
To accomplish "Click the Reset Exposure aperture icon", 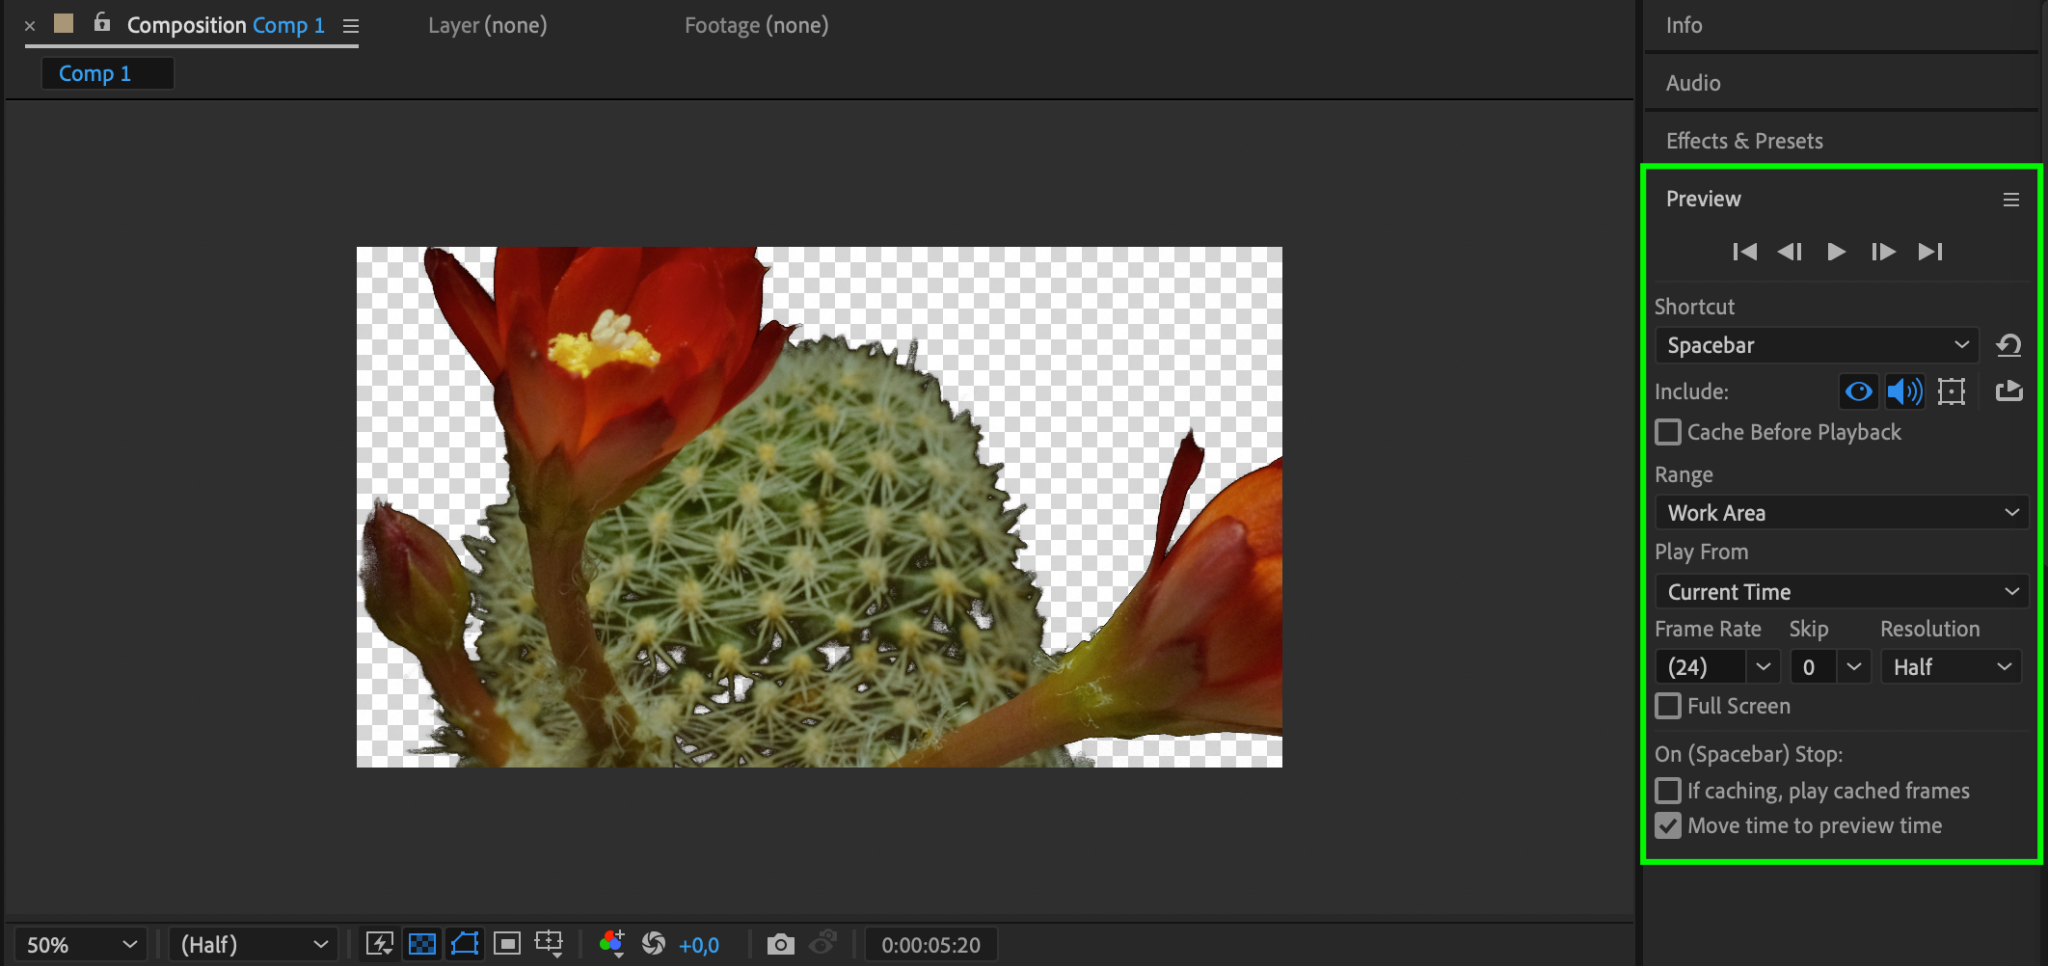I will click(x=654, y=944).
